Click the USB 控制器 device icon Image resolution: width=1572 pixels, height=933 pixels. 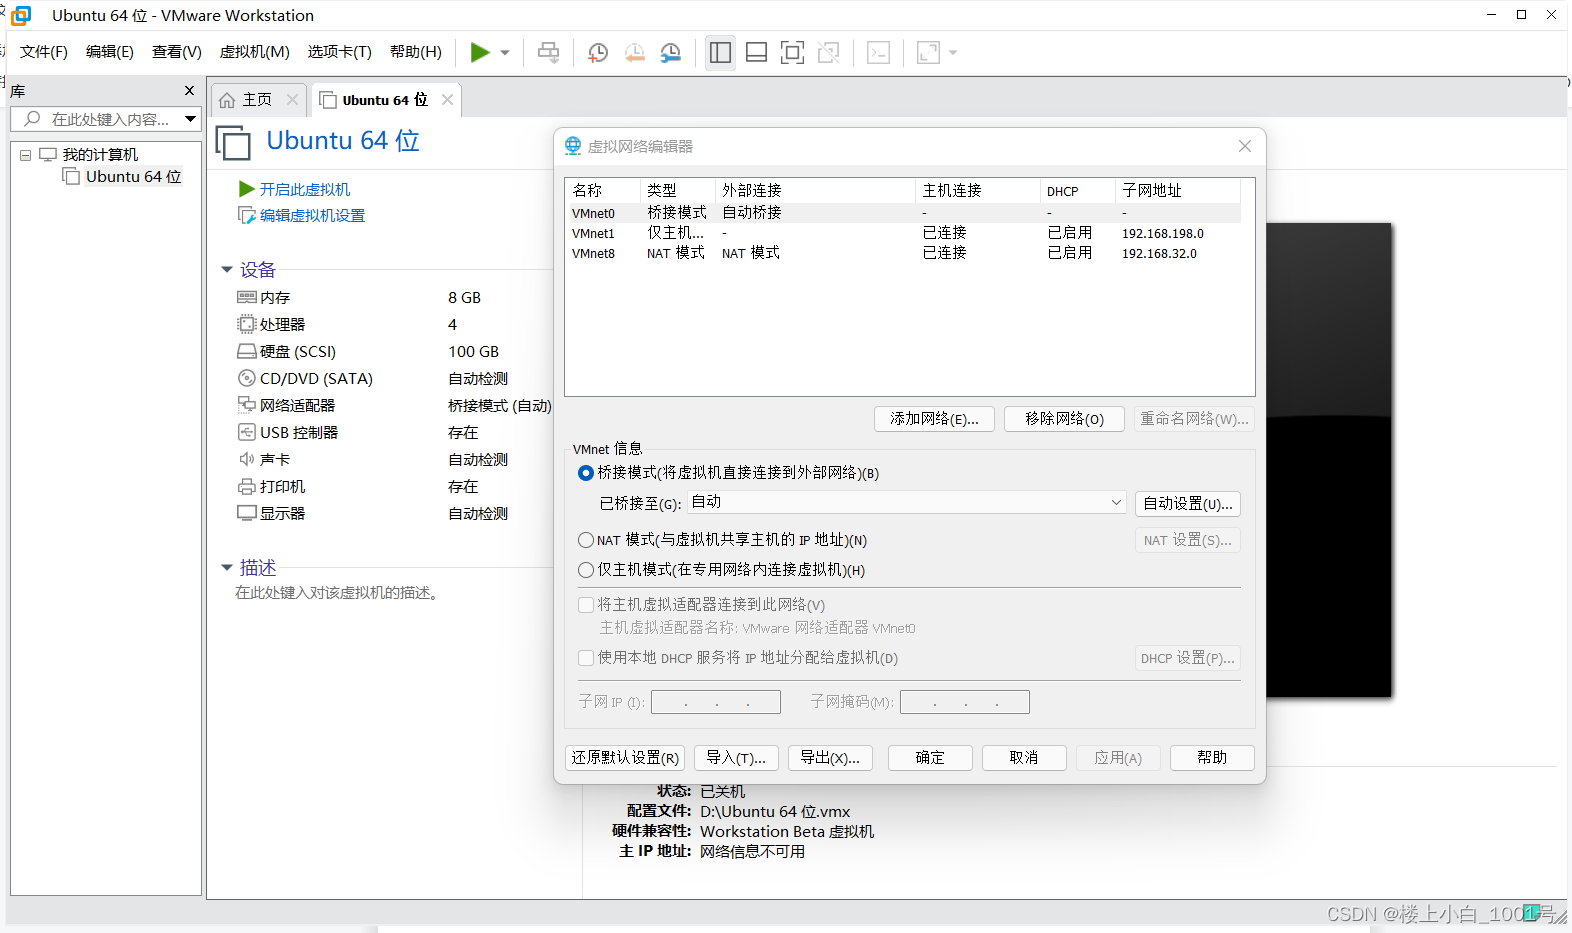pyautogui.click(x=247, y=432)
